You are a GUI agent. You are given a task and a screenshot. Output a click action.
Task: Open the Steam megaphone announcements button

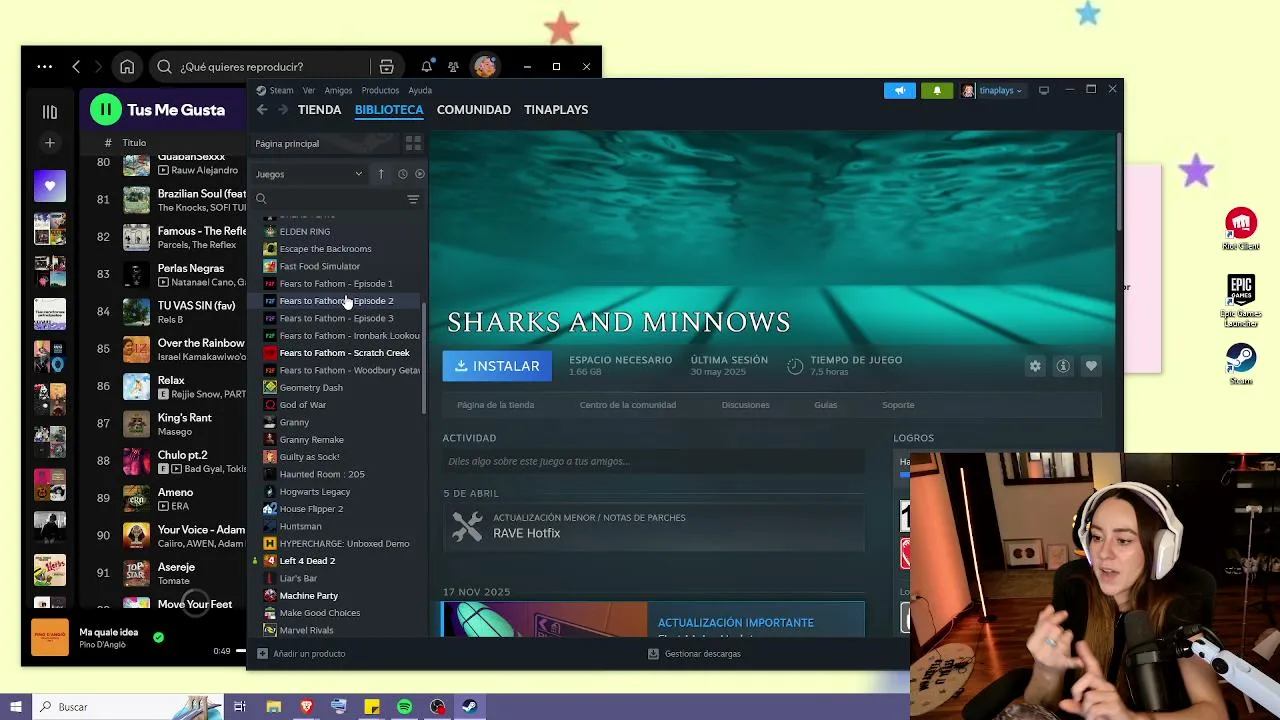(899, 91)
